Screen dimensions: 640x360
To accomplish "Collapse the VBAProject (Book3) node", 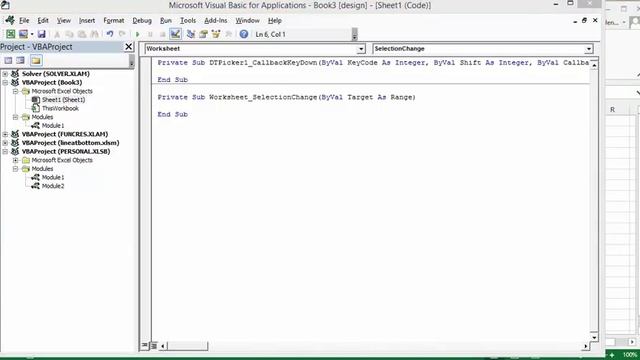I will point(5,82).
